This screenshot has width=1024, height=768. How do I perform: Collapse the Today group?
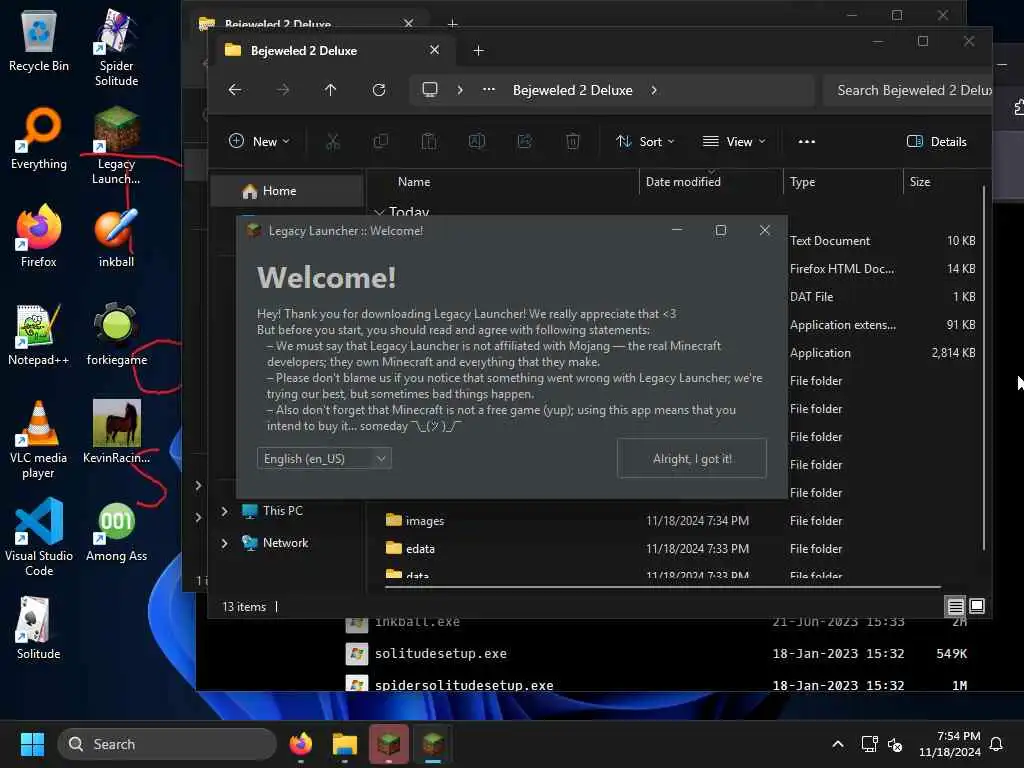pyautogui.click(x=379, y=212)
